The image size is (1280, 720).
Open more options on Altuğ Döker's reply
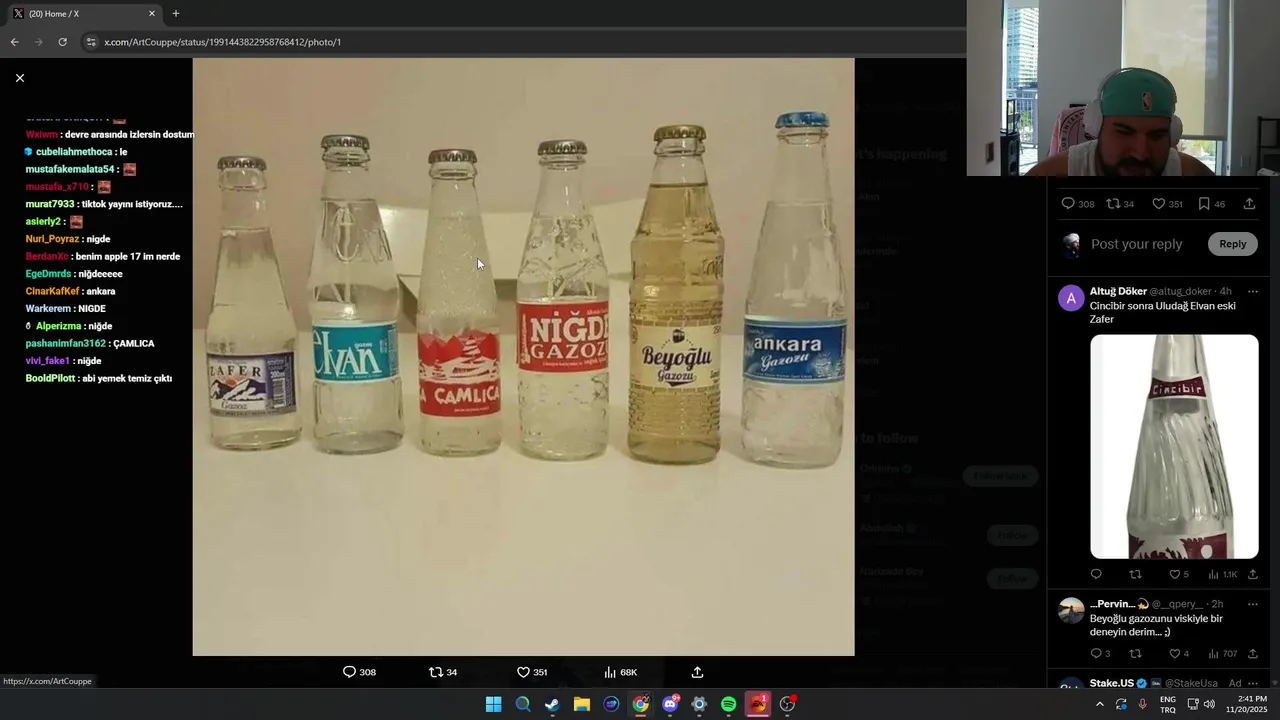pos(1252,292)
